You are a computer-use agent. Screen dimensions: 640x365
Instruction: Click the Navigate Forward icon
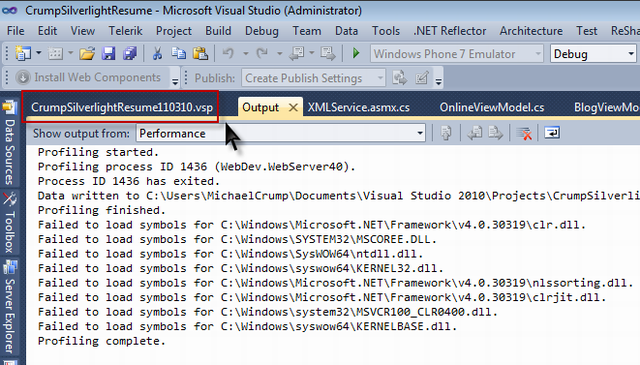328,53
